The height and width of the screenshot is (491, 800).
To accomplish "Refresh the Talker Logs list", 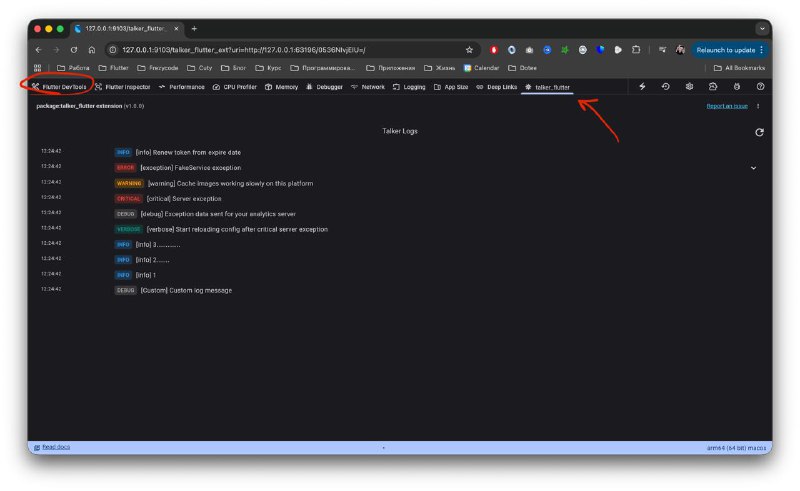I will click(759, 132).
